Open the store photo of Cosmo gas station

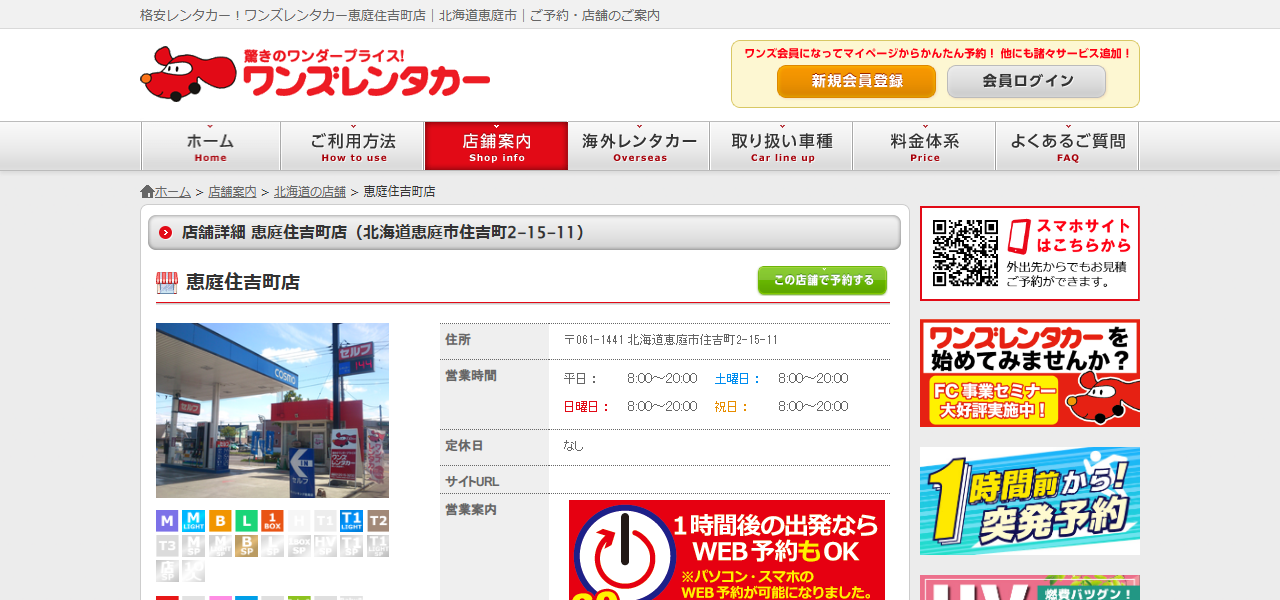[272, 410]
